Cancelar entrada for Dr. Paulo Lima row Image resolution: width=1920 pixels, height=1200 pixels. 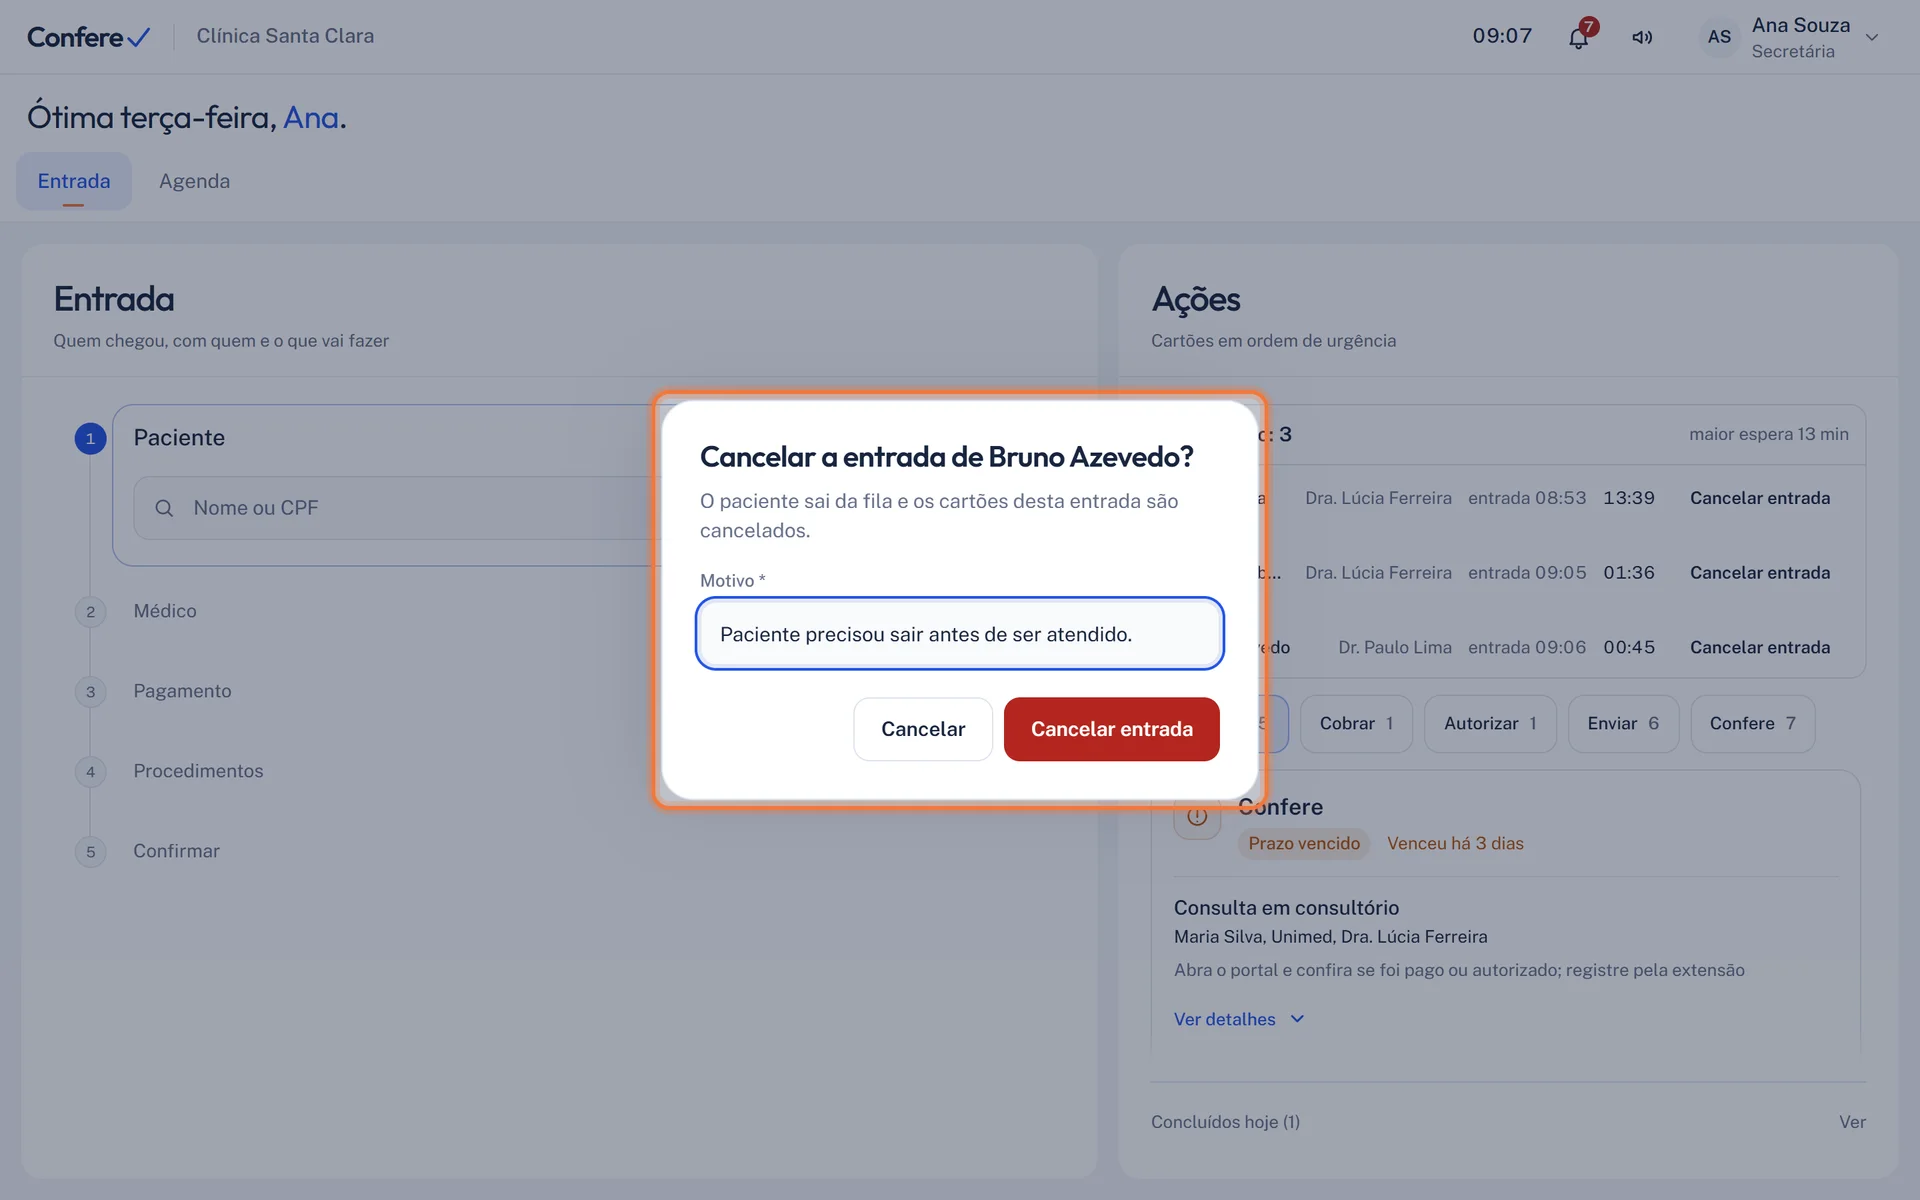coord(1760,648)
